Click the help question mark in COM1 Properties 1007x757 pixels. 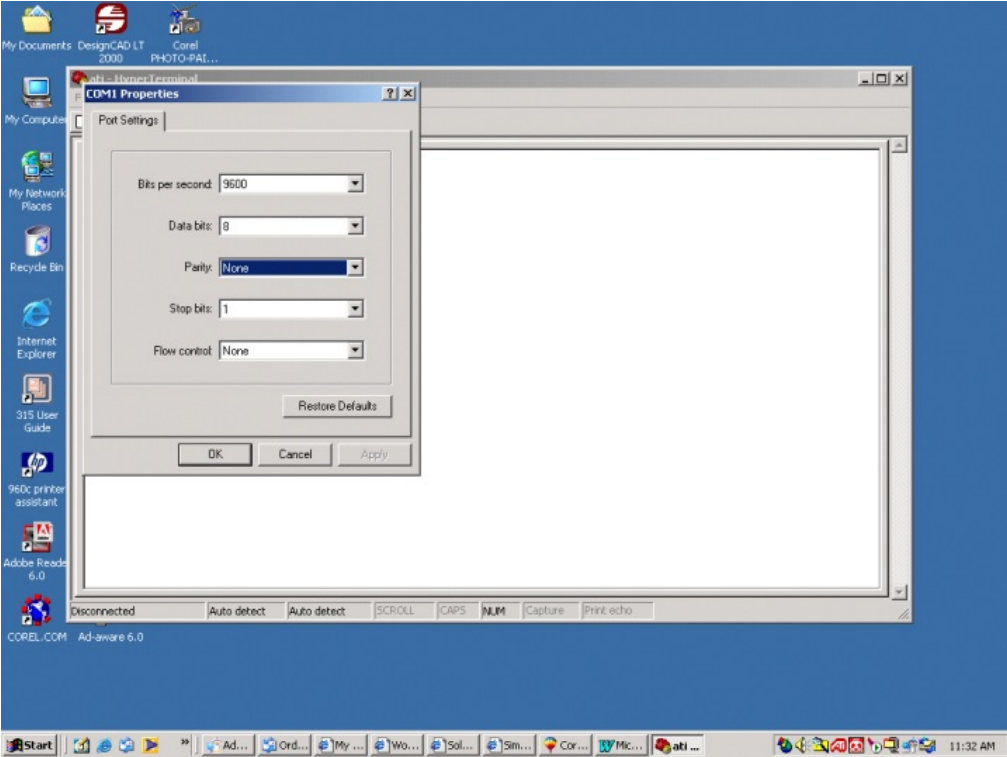tap(389, 94)
